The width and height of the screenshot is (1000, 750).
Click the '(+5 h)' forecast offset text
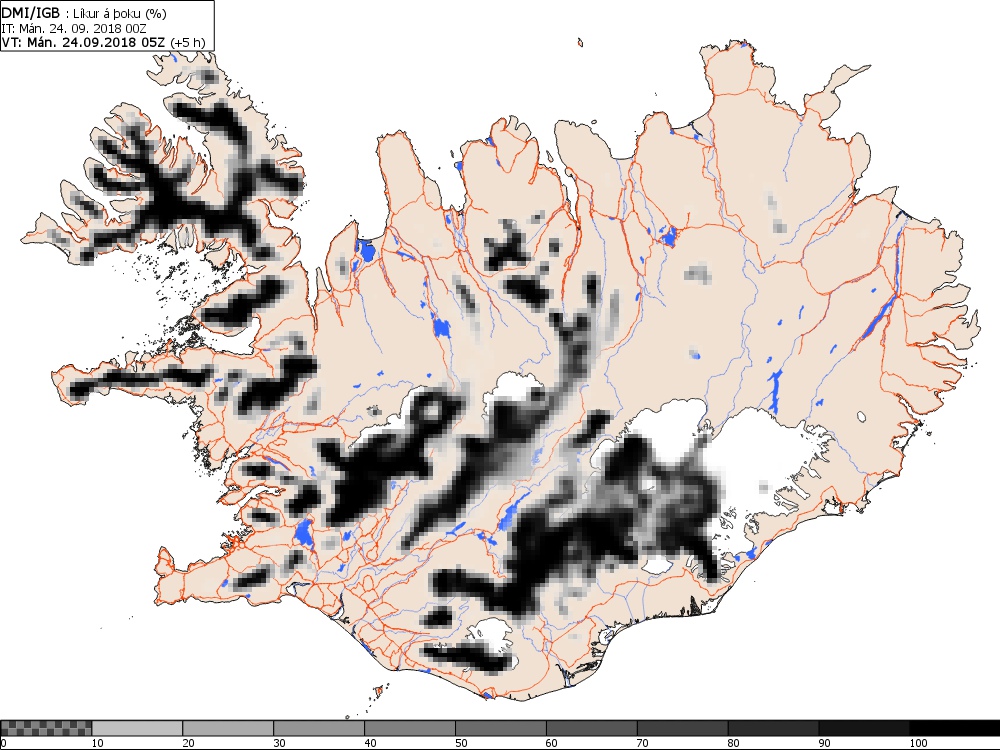coord(188,42)
